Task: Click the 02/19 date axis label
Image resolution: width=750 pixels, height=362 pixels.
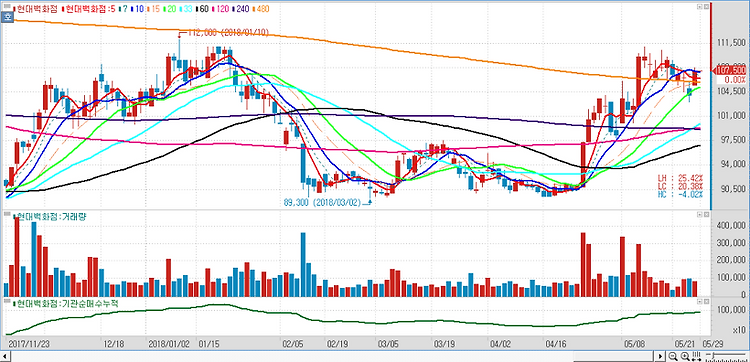Action: coord(337,343)
